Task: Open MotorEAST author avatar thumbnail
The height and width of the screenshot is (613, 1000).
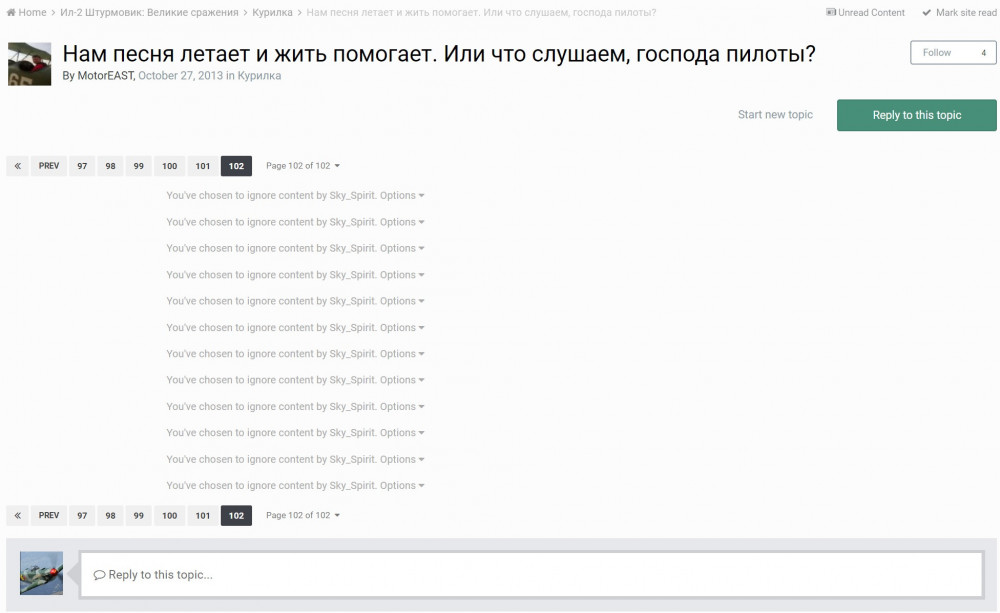Action: [29, 64]
